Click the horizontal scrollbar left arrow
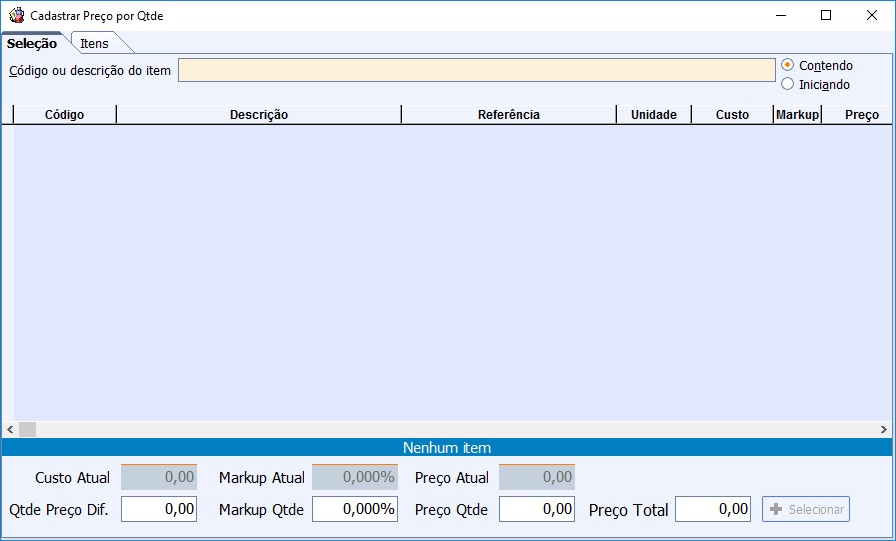This screenshot has width=896, height=541. 10,429
